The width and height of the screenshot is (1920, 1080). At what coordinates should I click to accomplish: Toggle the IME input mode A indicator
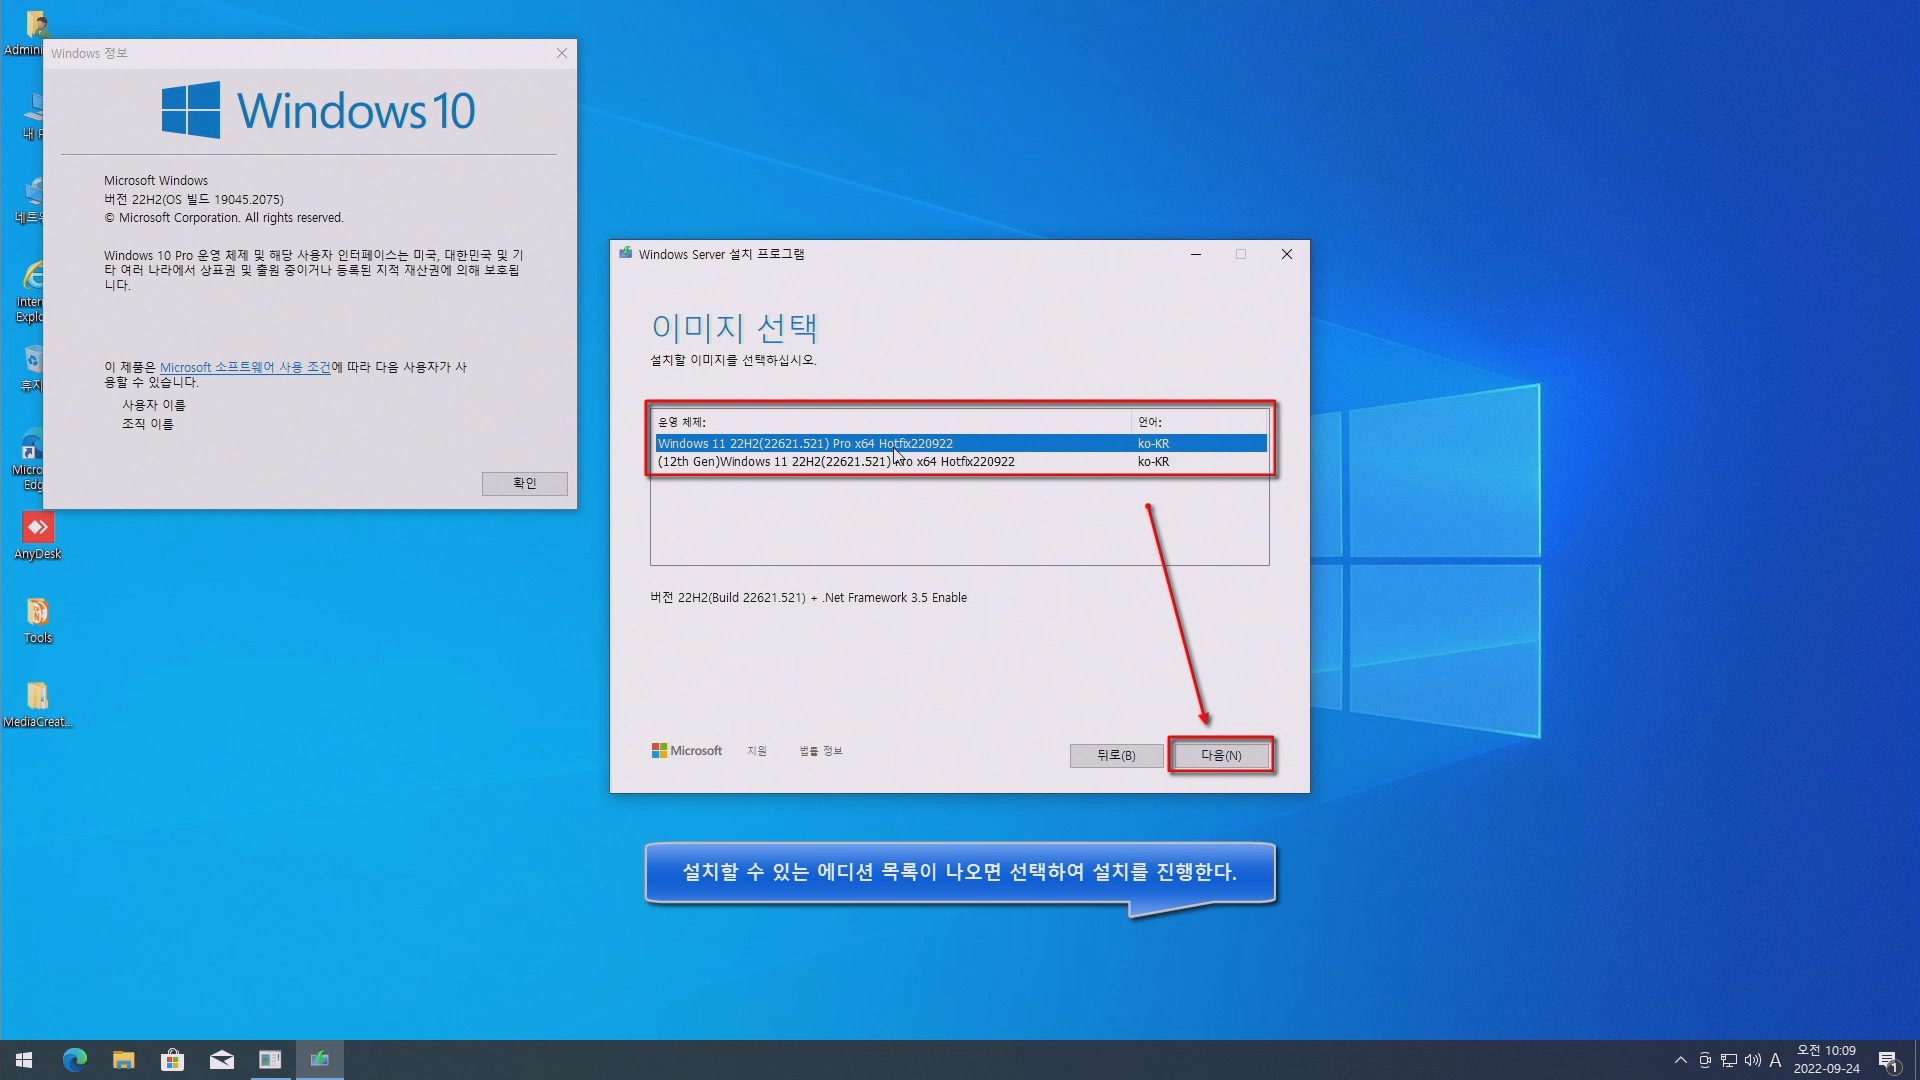(x=1776, y=1060)
